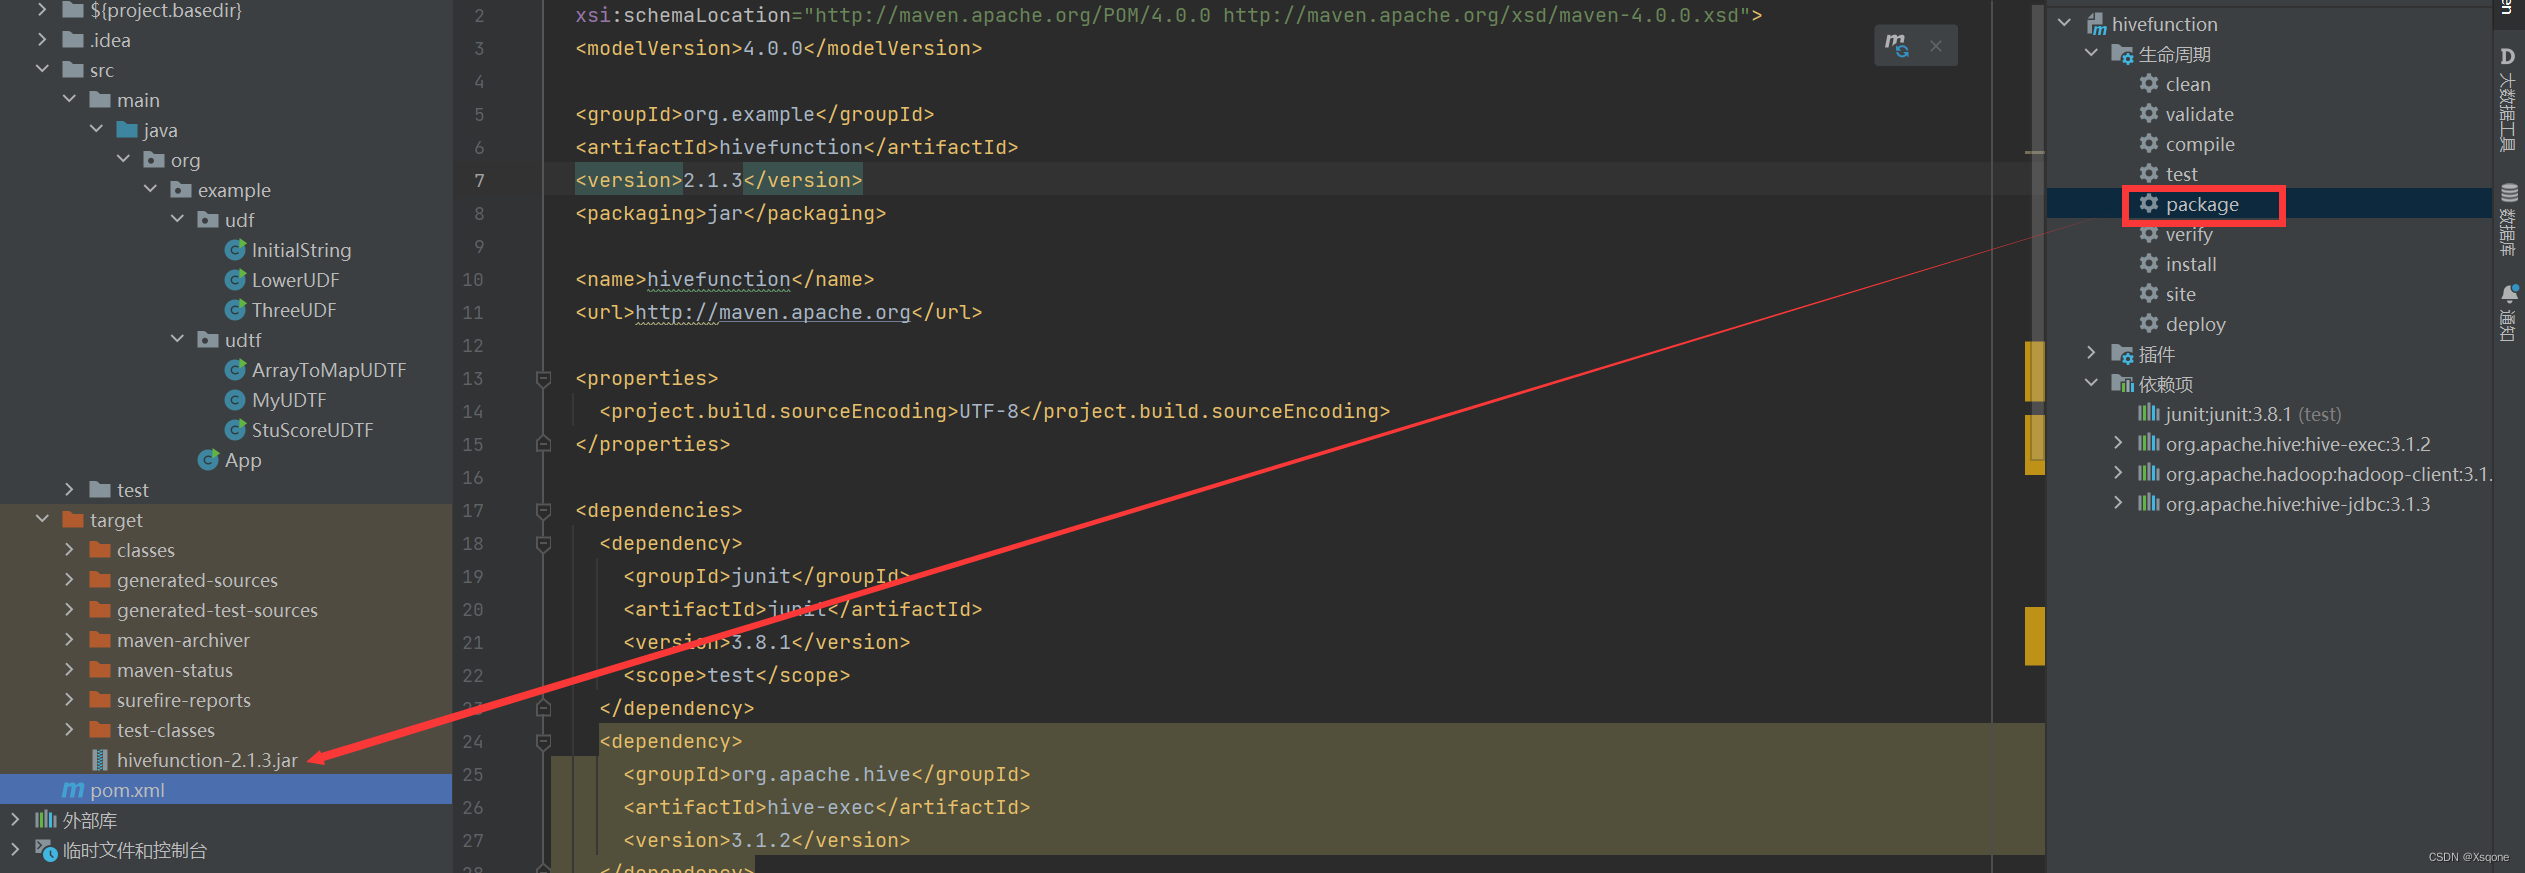
Task: Expand the 插件 plugins node
Action: pyautogui.click(x=2091, y=353)
